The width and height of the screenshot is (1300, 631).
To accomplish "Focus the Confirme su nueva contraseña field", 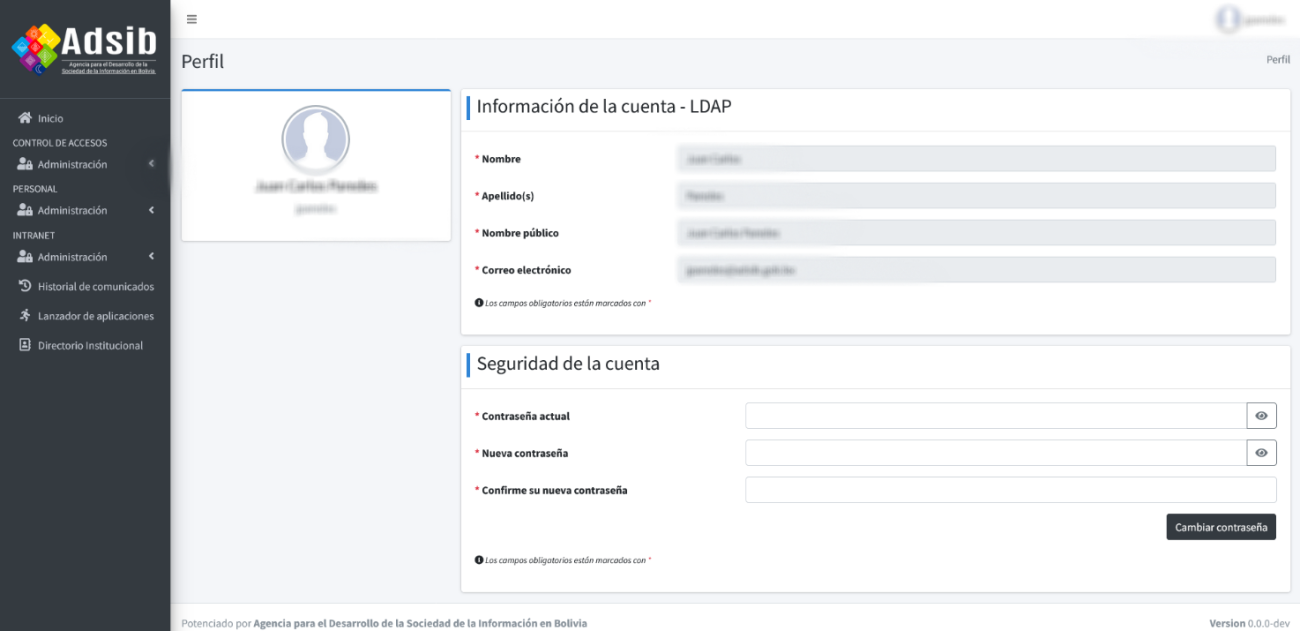I will tap(1010, 490).
